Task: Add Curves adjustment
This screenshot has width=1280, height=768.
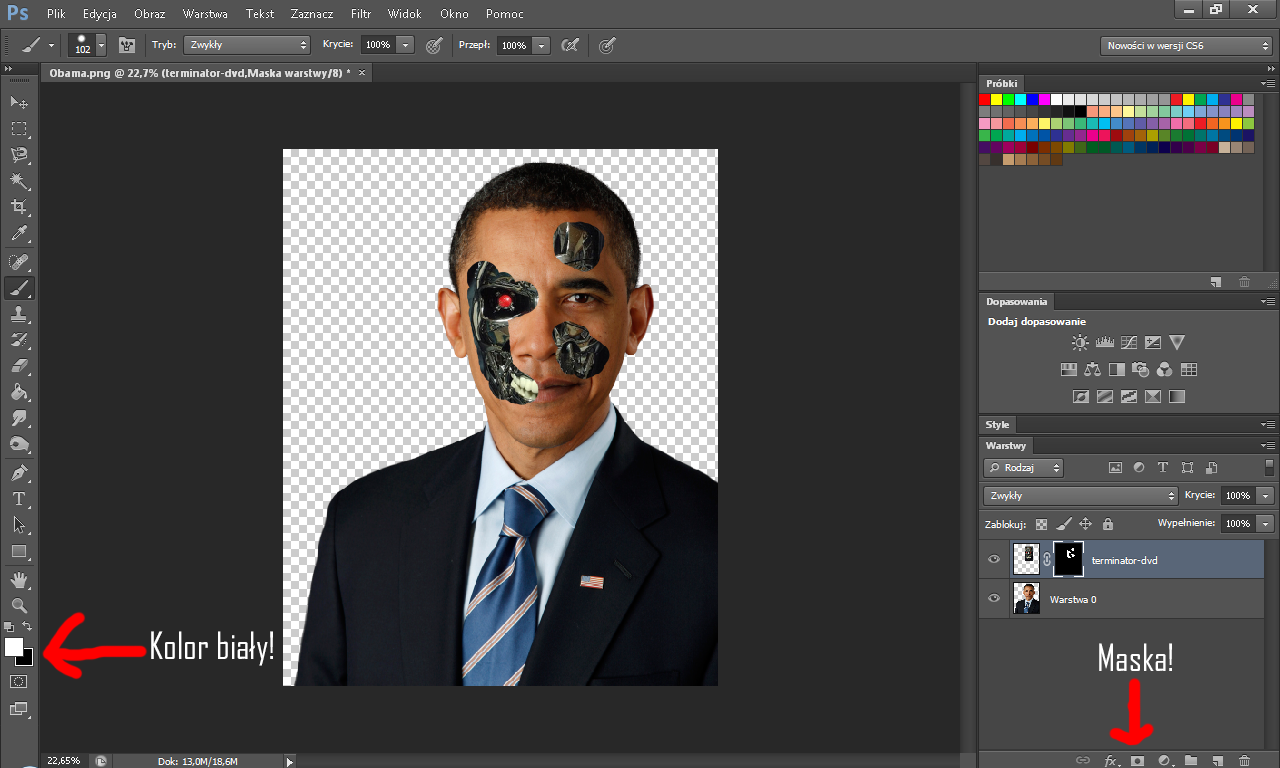Action: (1129, 343)
